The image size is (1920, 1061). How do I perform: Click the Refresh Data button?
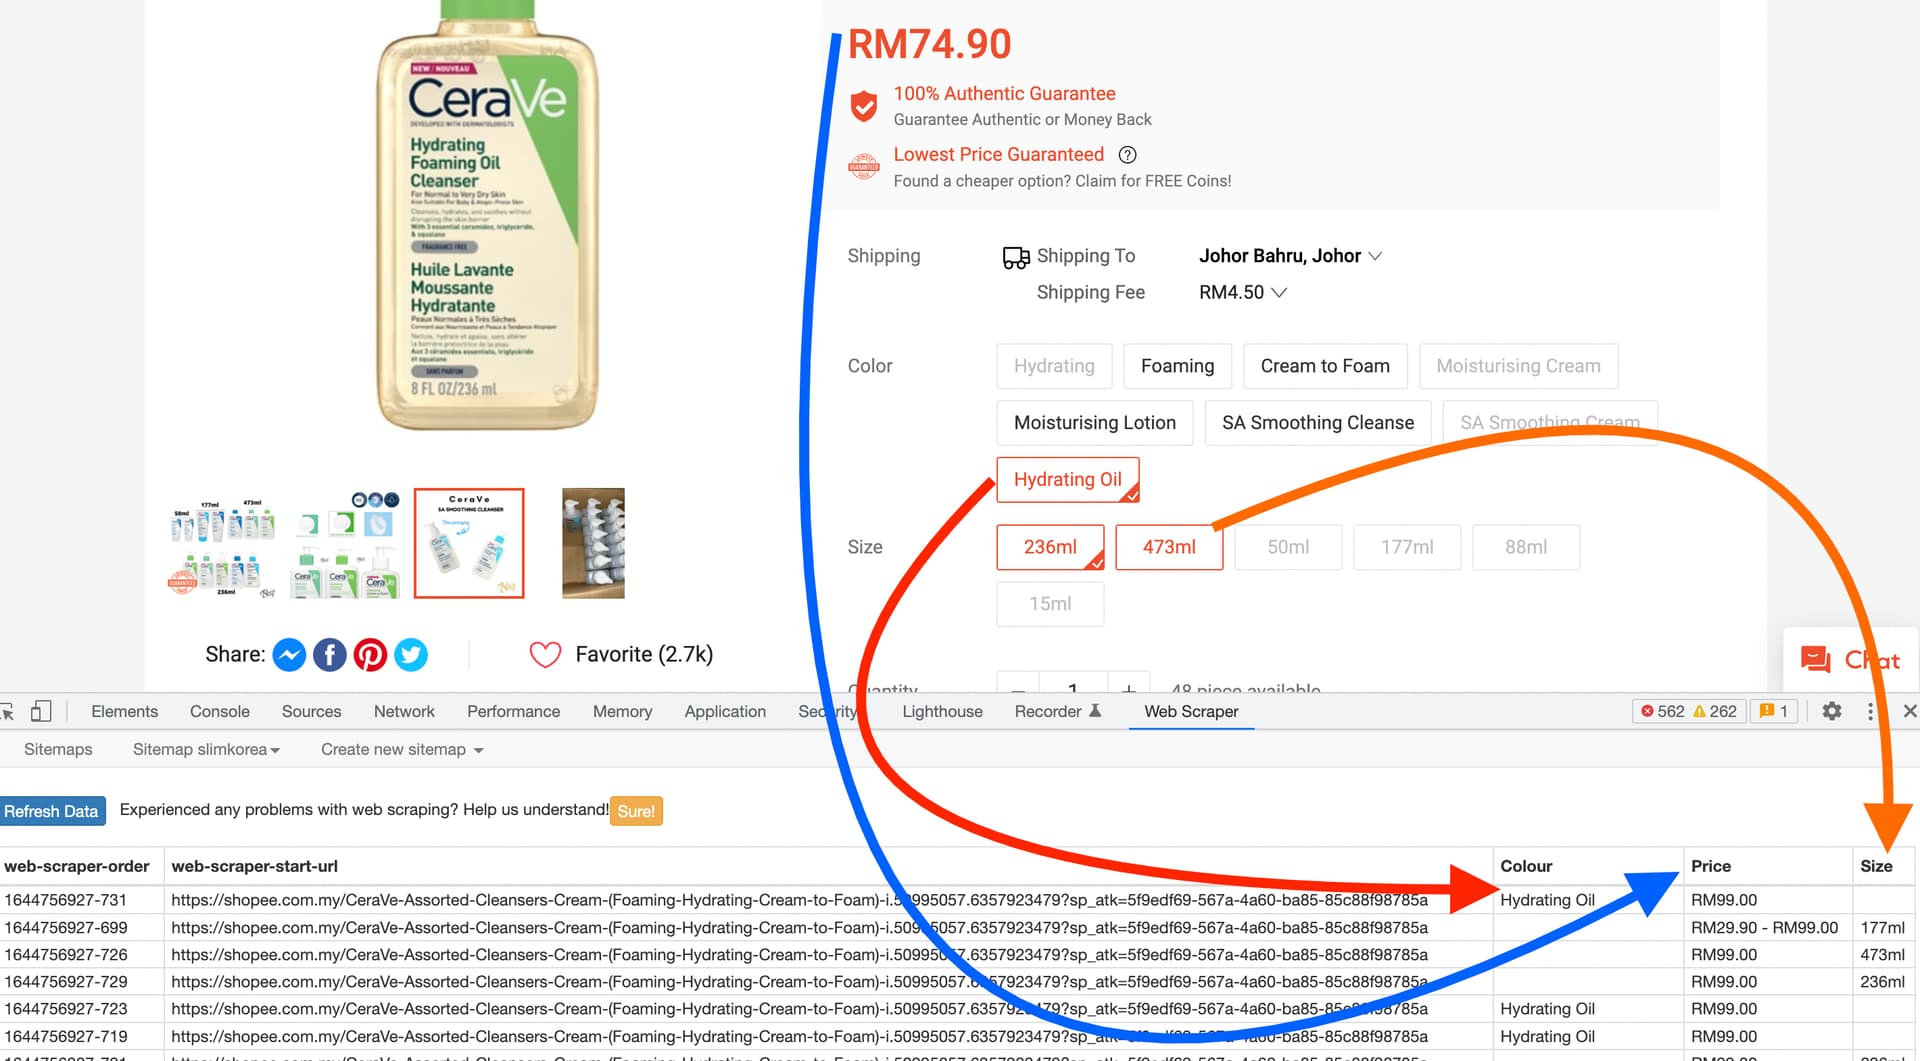point(52,811)
